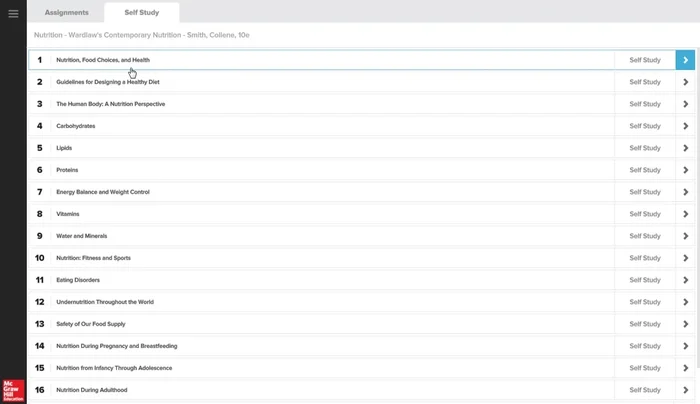
Task: Select Nutrition During Pregnancy and Breastfeeding
Action: [x=116, y=346]
